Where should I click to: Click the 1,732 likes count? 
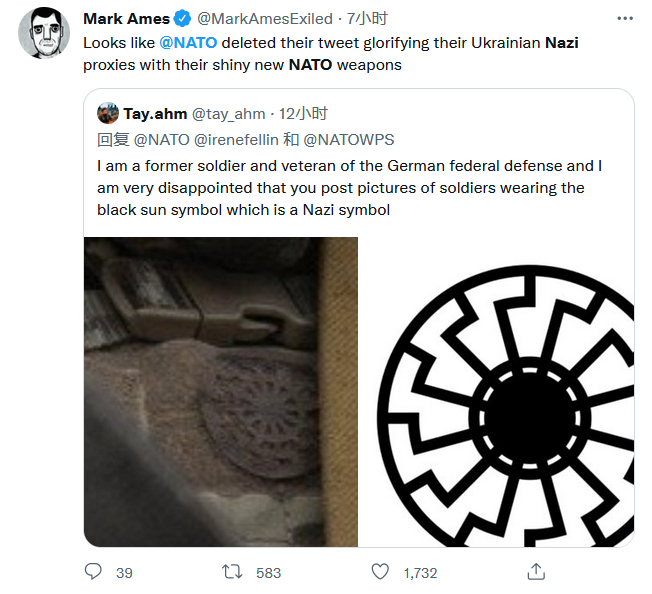click(x=420, y=573)
